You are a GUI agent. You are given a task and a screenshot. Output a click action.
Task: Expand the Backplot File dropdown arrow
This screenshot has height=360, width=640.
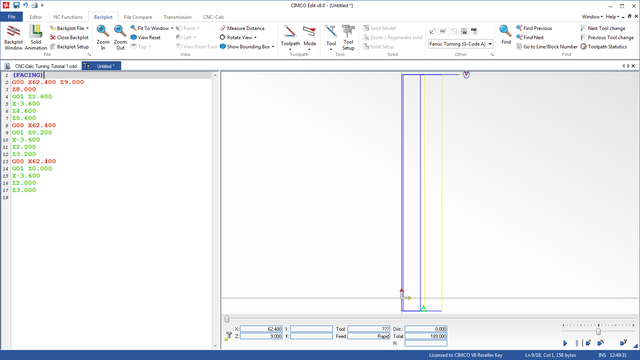87,28
